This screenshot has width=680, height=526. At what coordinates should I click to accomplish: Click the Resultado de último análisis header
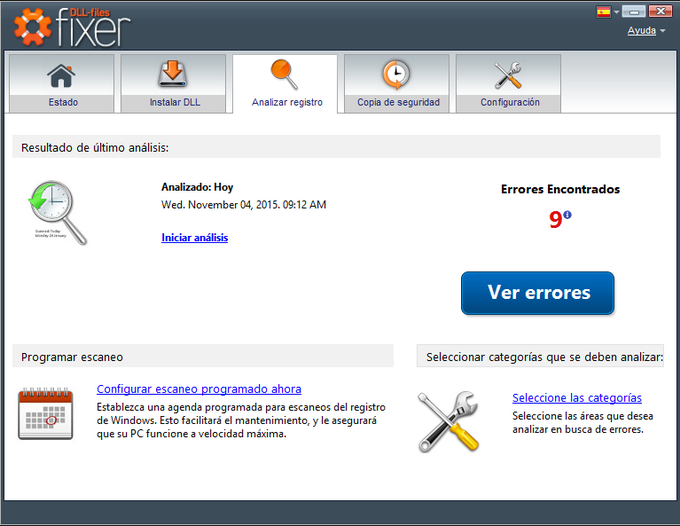[x=337, y=147]
